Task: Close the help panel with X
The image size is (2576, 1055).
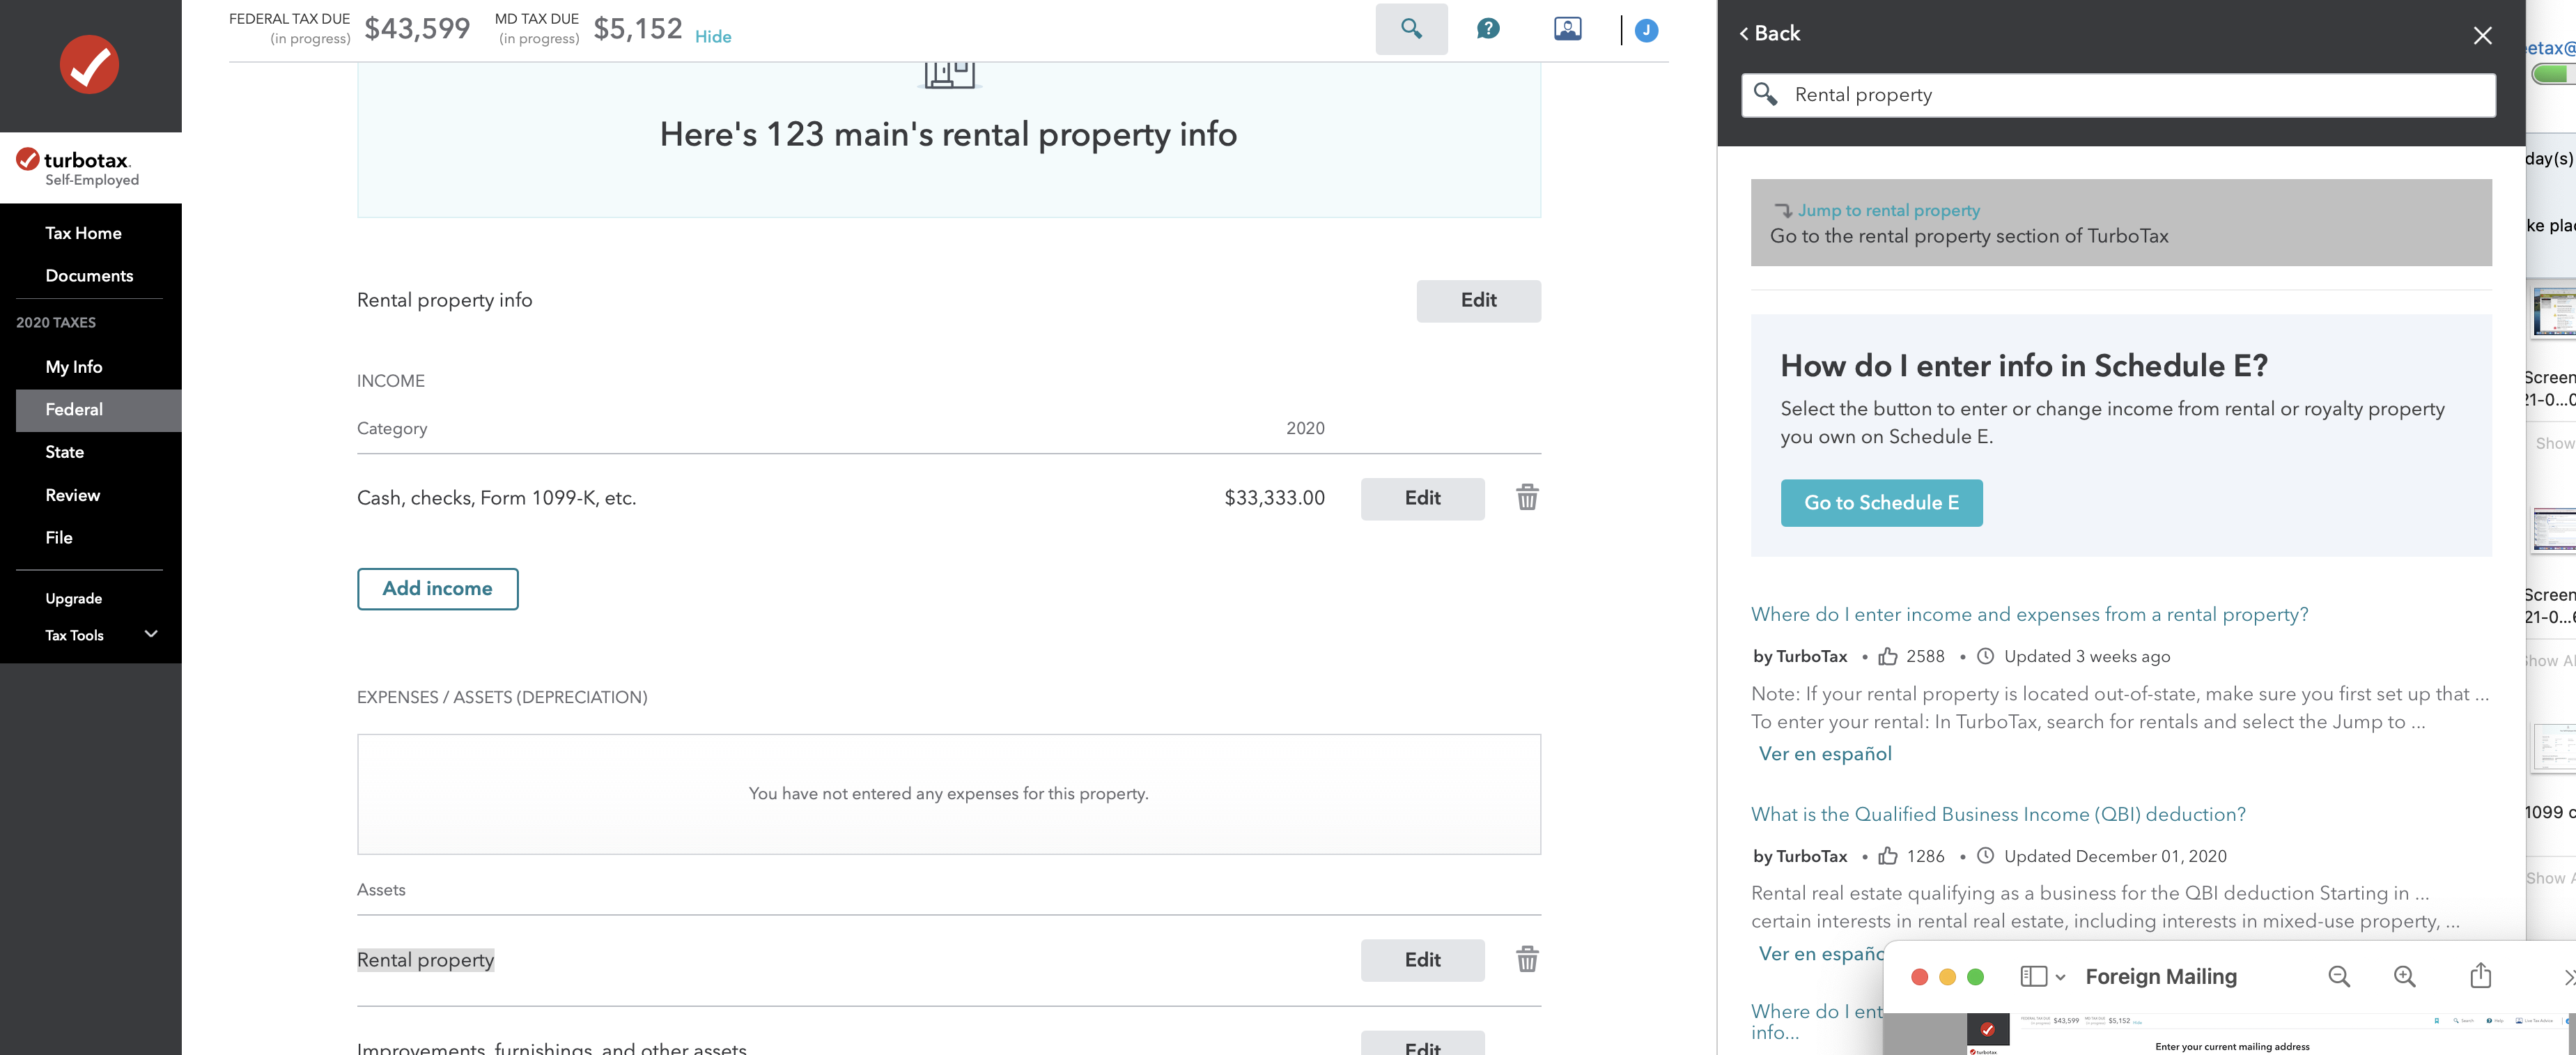Action: pyautogui.click(x=2482, y=35)
